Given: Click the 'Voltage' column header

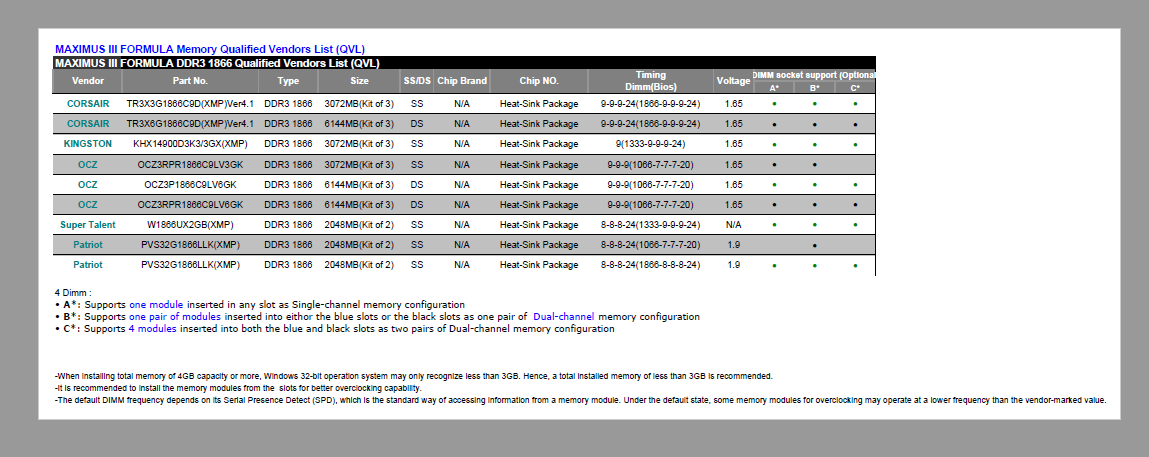Looking at the screenshot, I should 733,81.
